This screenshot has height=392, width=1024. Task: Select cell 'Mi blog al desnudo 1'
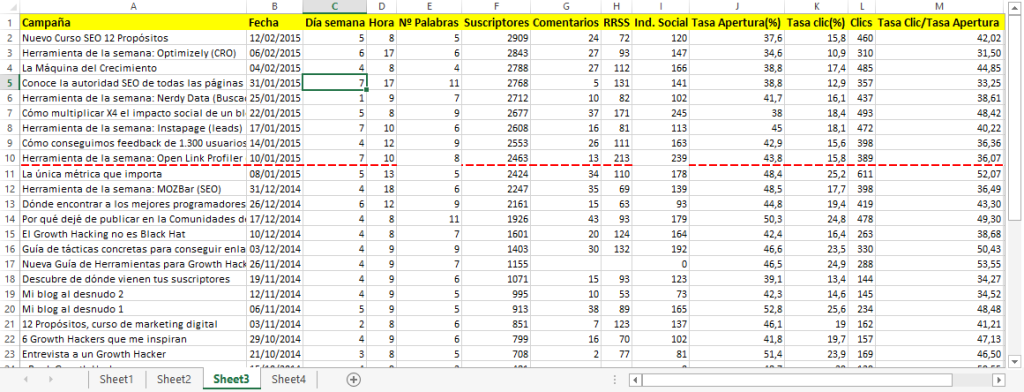133,309
